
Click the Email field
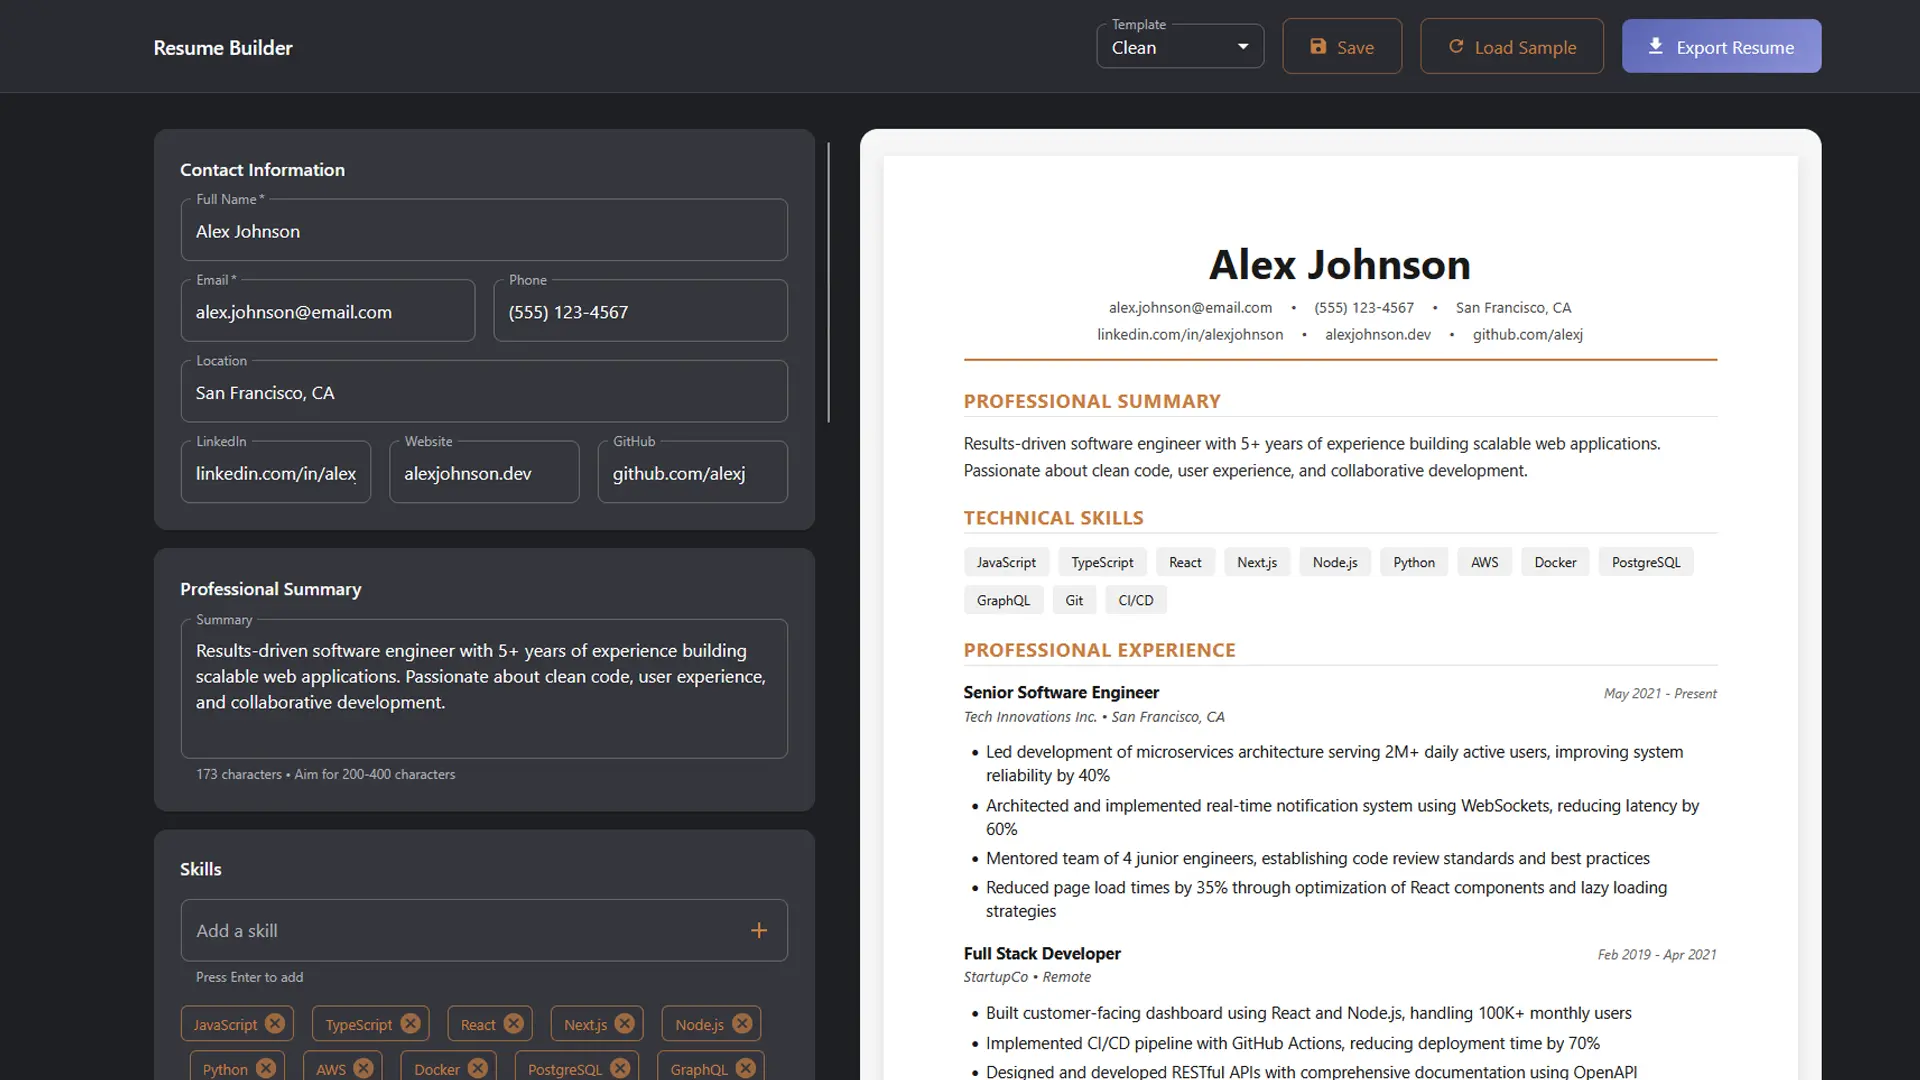(328, 311)
